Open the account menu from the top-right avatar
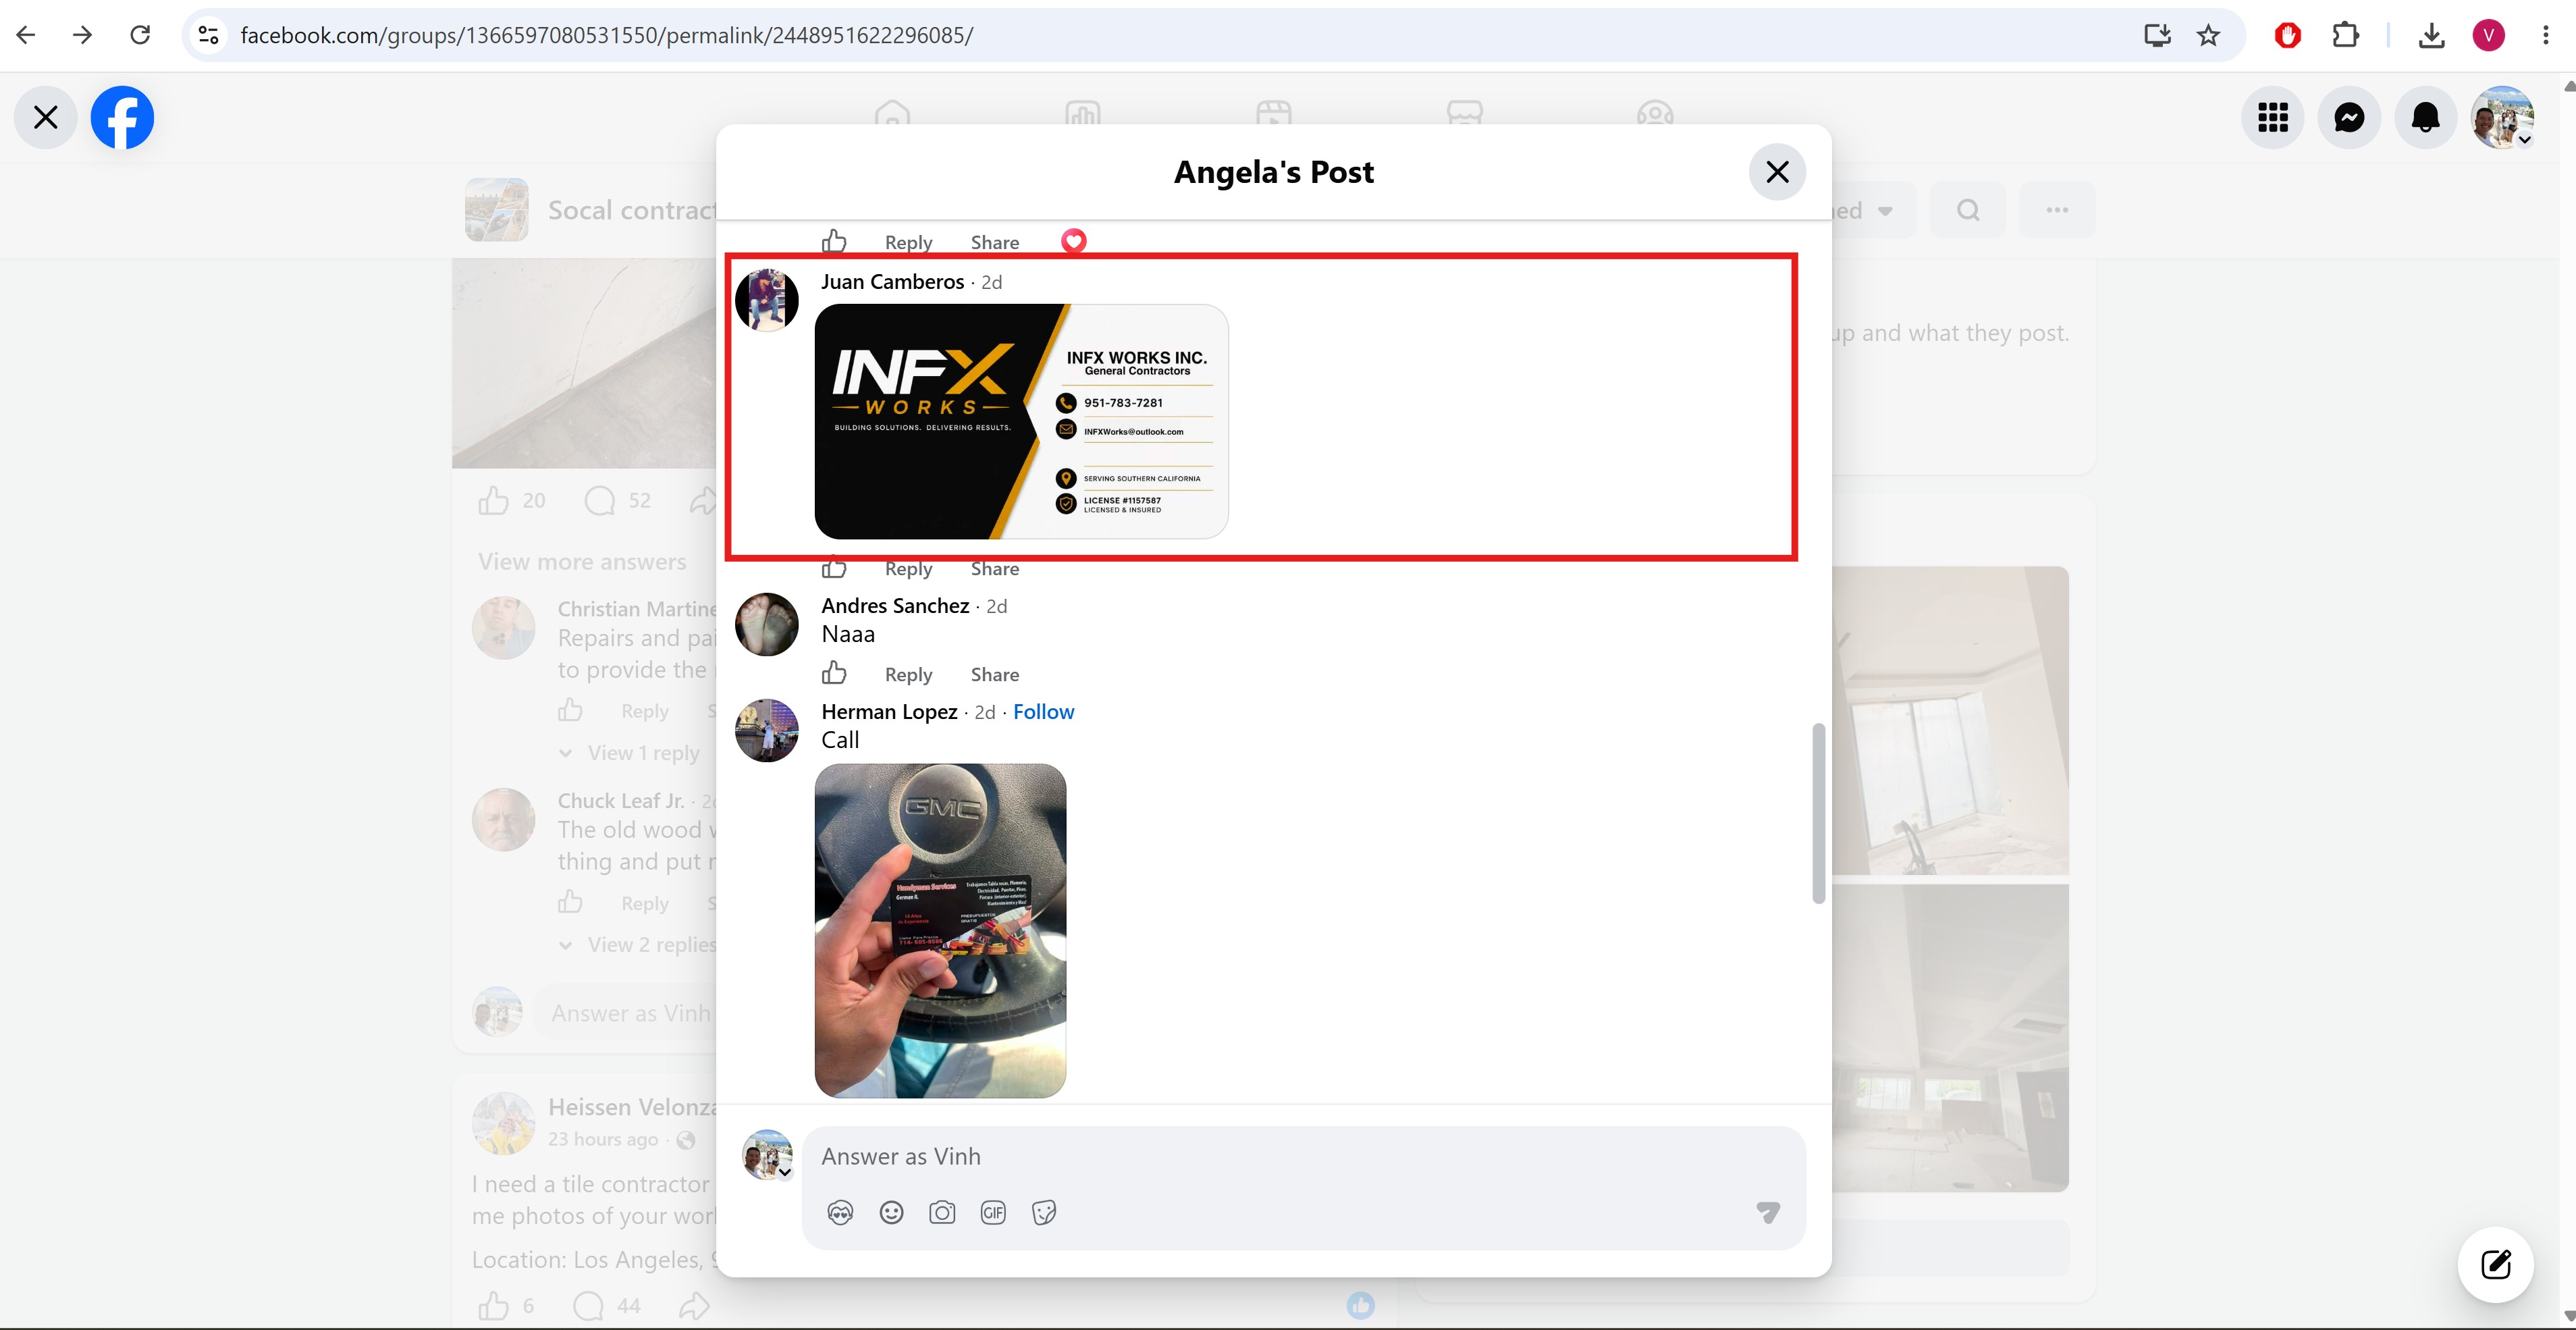Image resolution: width=2576 pixels, height=1330 pixels. click(x=2502, y=117)
